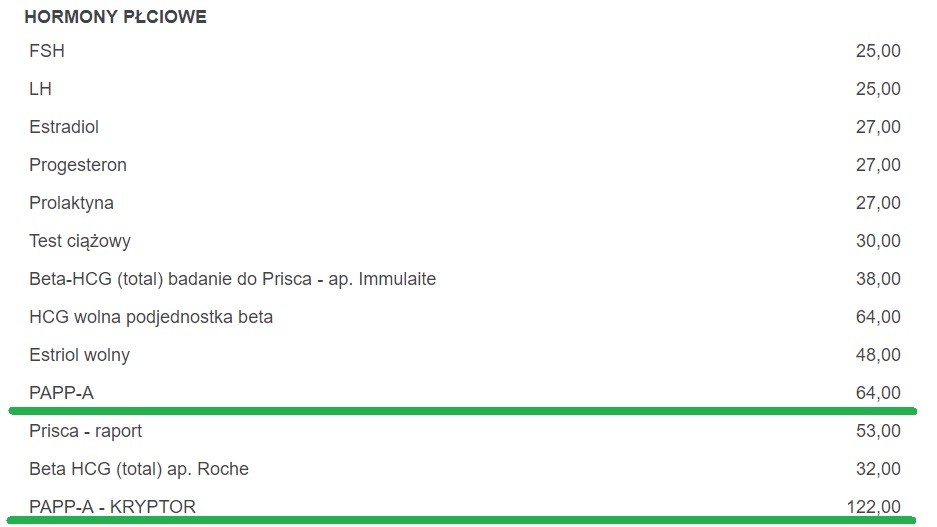This screenshot has width=937, height=527.
Task: Select the Estradiol entry
Action: tap(64, 127)
